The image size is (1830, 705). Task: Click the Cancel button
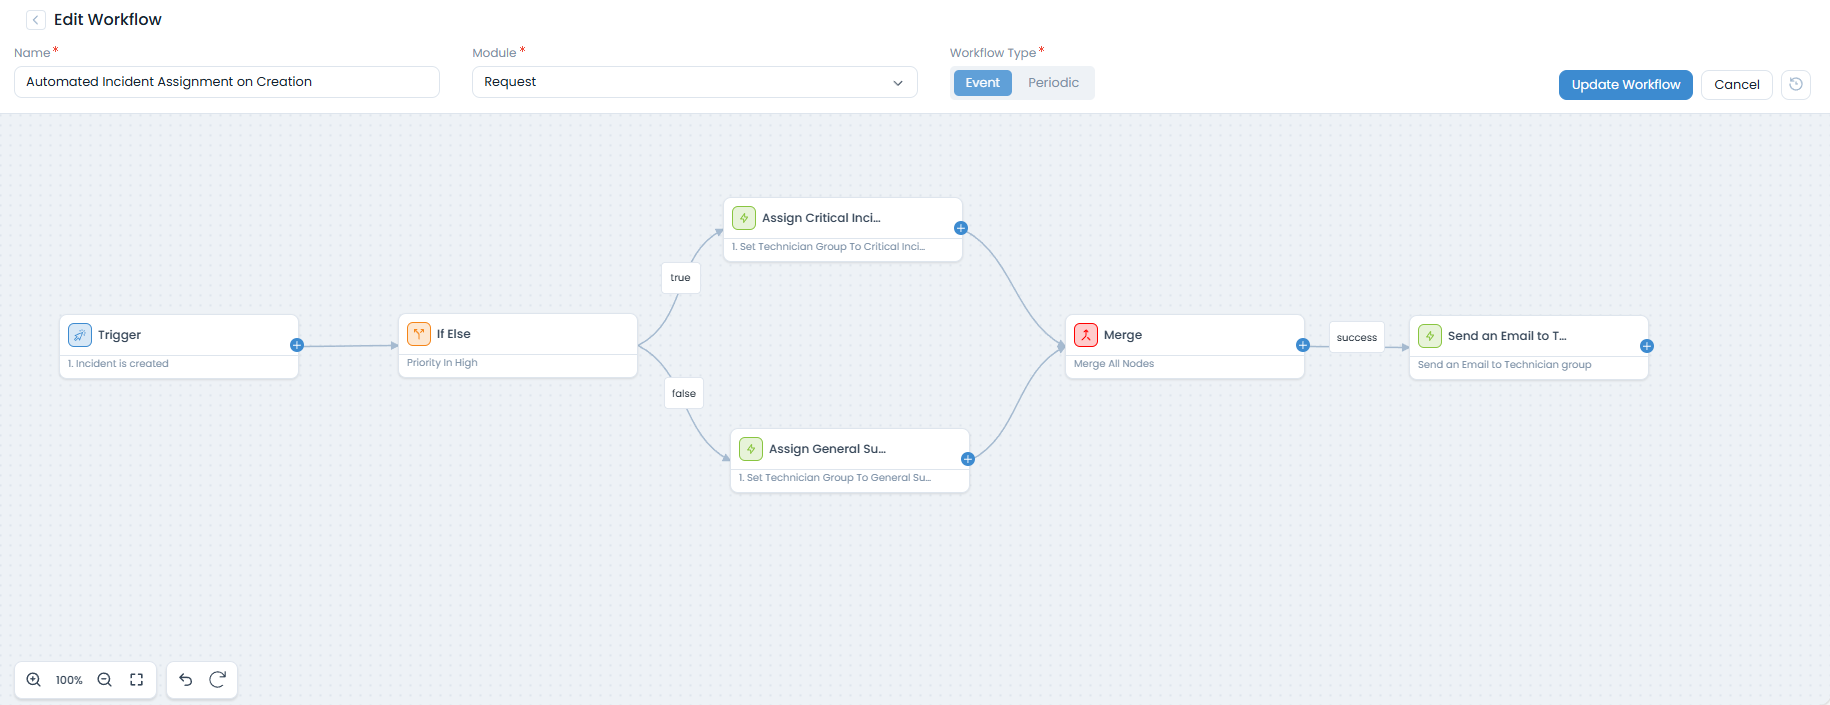tap(1736, 85)
